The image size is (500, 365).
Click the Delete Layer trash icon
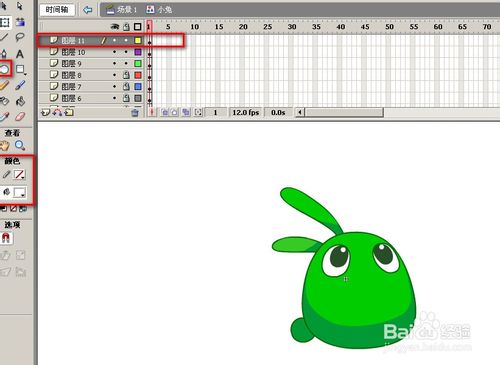point(135,113)
